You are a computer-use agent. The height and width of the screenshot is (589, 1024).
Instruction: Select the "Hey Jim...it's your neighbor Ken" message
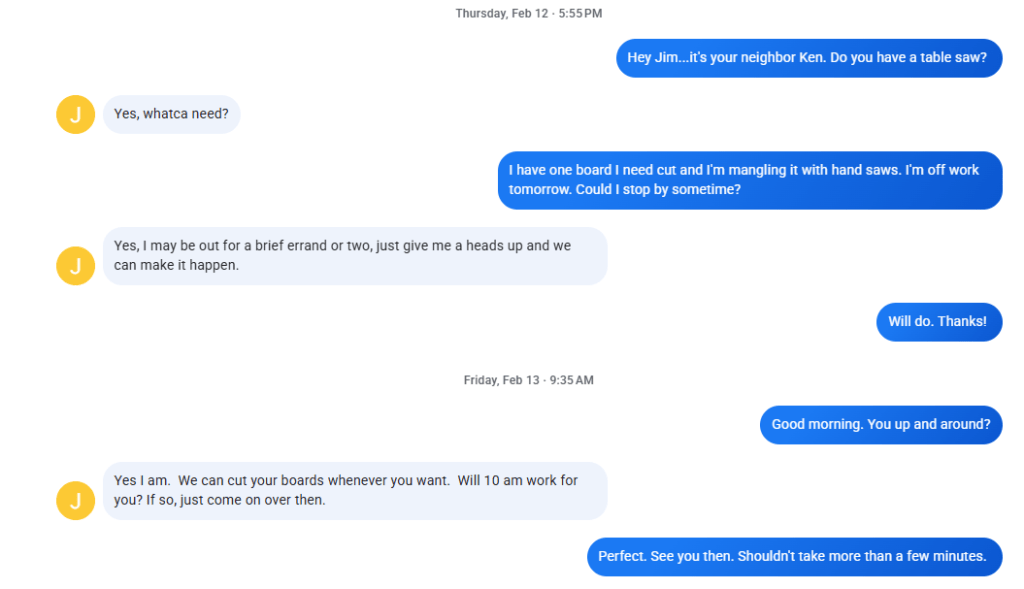[808, 58]
